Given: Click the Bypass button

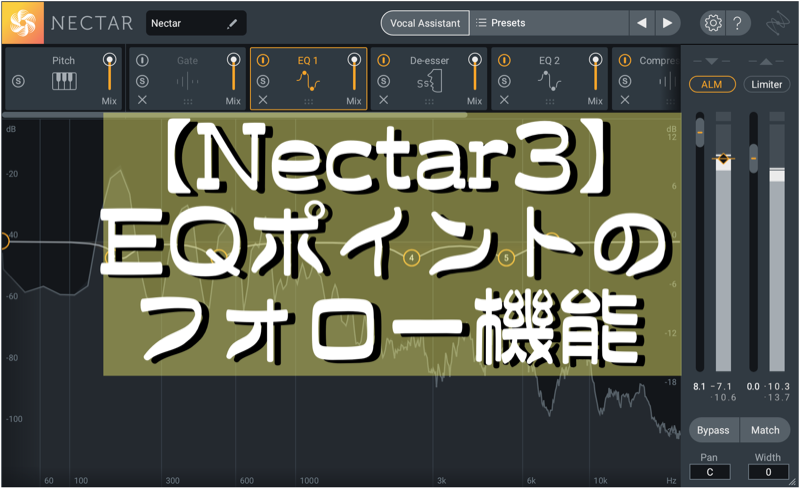Looking at the screenshot, I should pyautogui.click(x=713, y=430).
